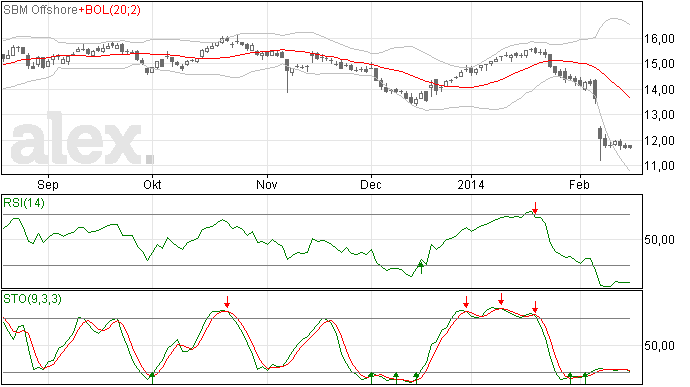Image resolution: width=690 pixels, height=387 pixels.
Task: Click the 50,00 label in RSI panel
Action: click(659, 240)
